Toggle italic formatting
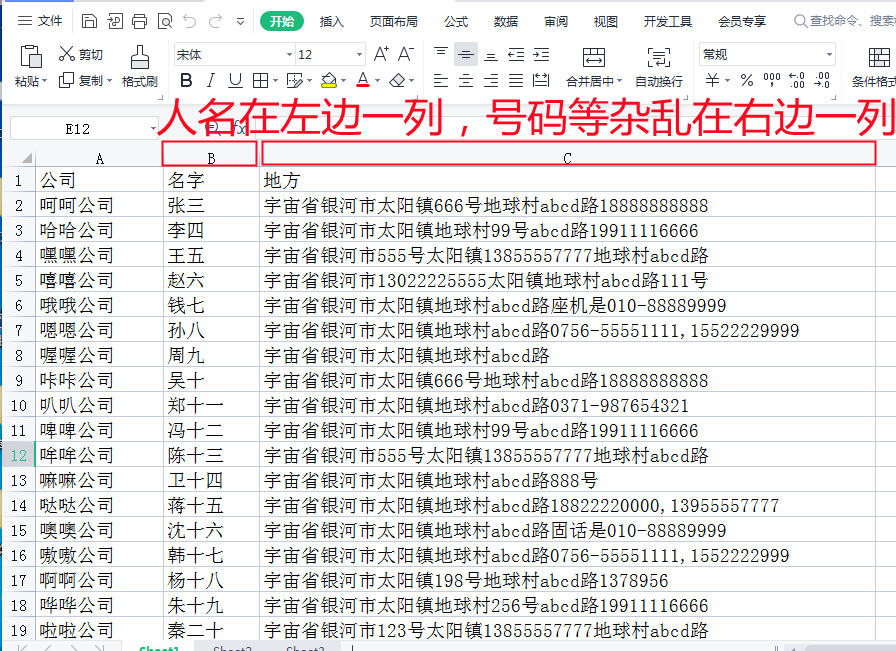 211,79
